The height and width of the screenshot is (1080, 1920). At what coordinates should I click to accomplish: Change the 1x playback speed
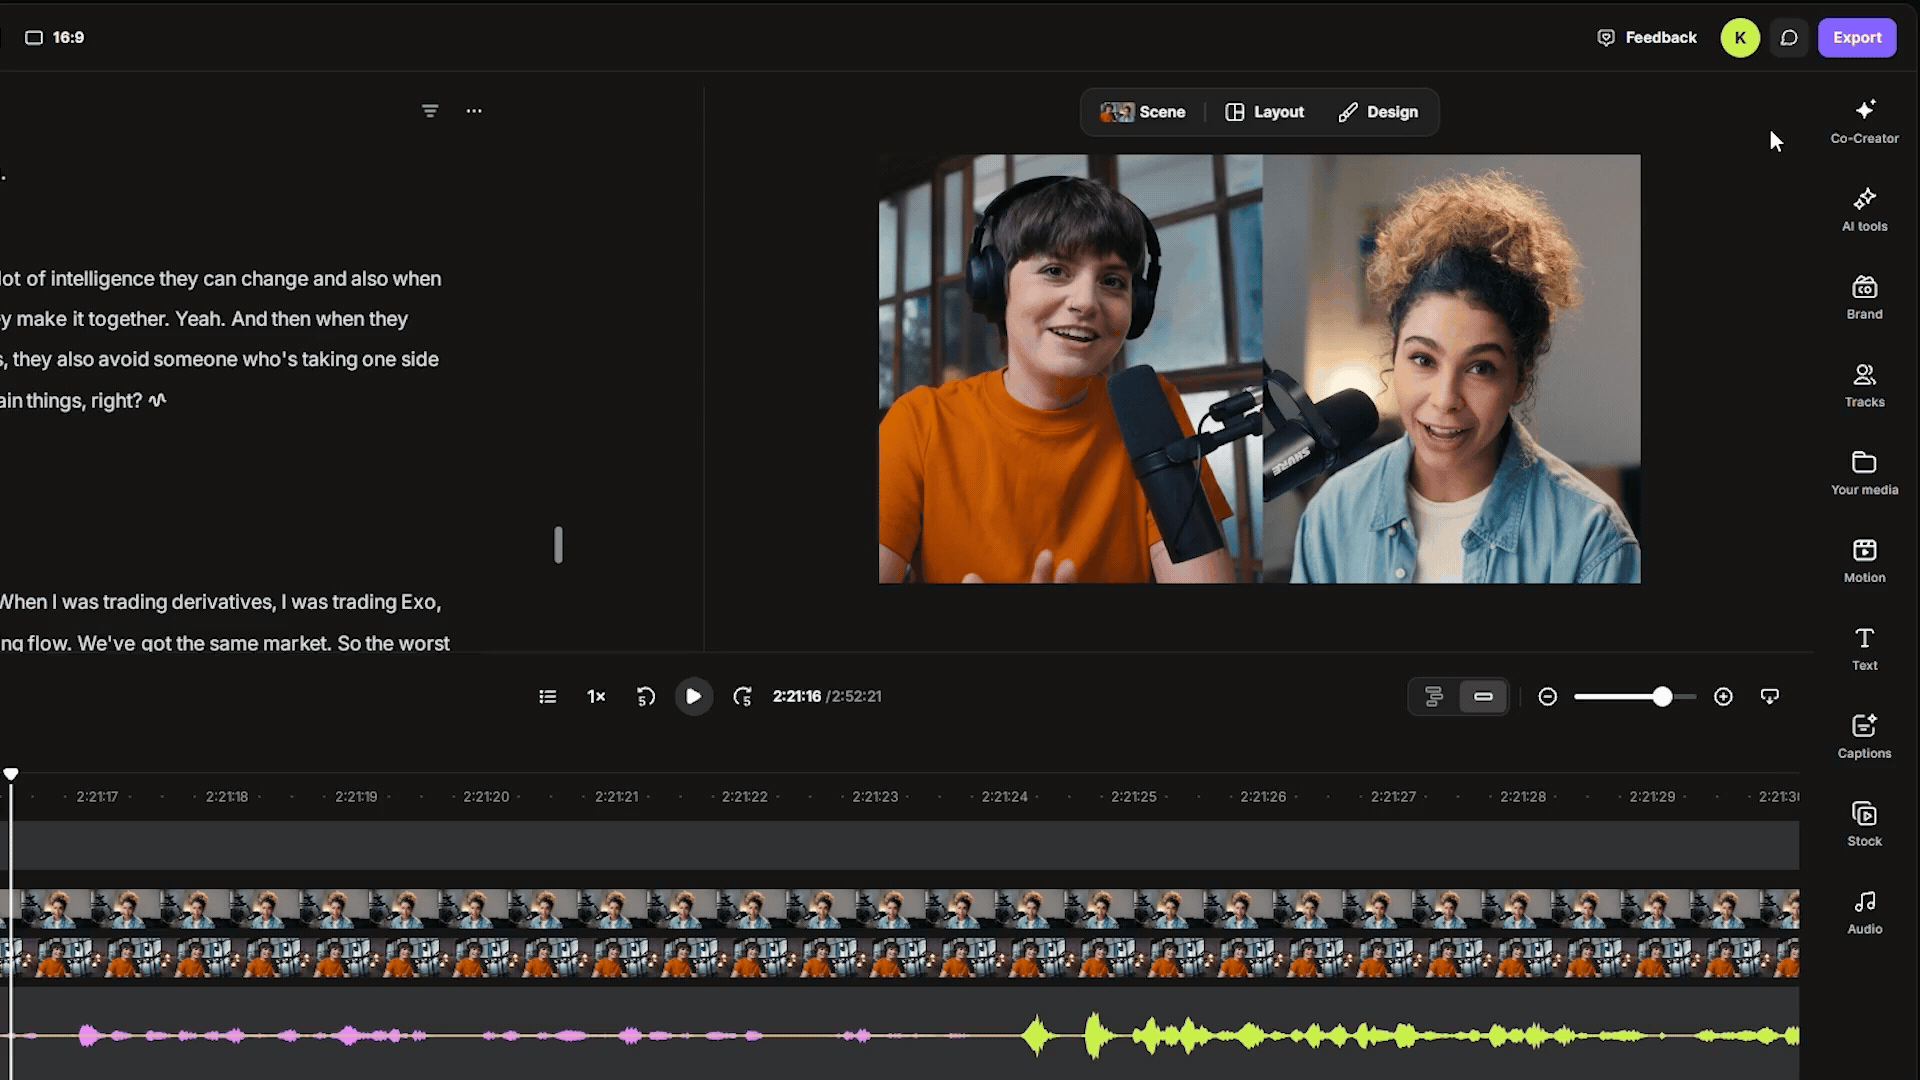(596, 697)
